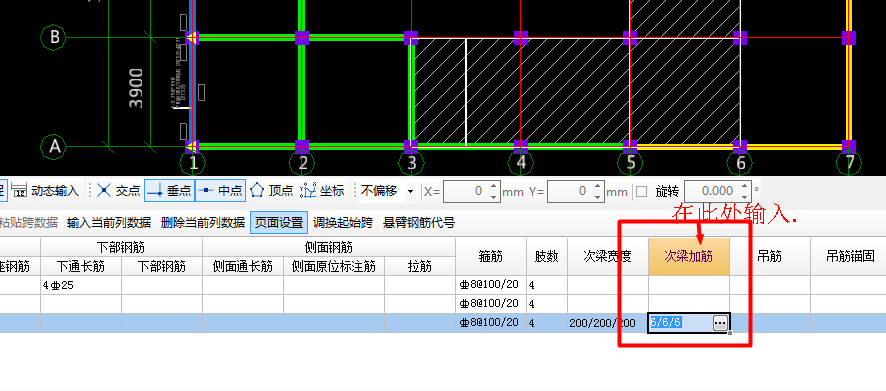
Task: Click the rotation angle field showing 0.000
Action: (x=711, y=192)
